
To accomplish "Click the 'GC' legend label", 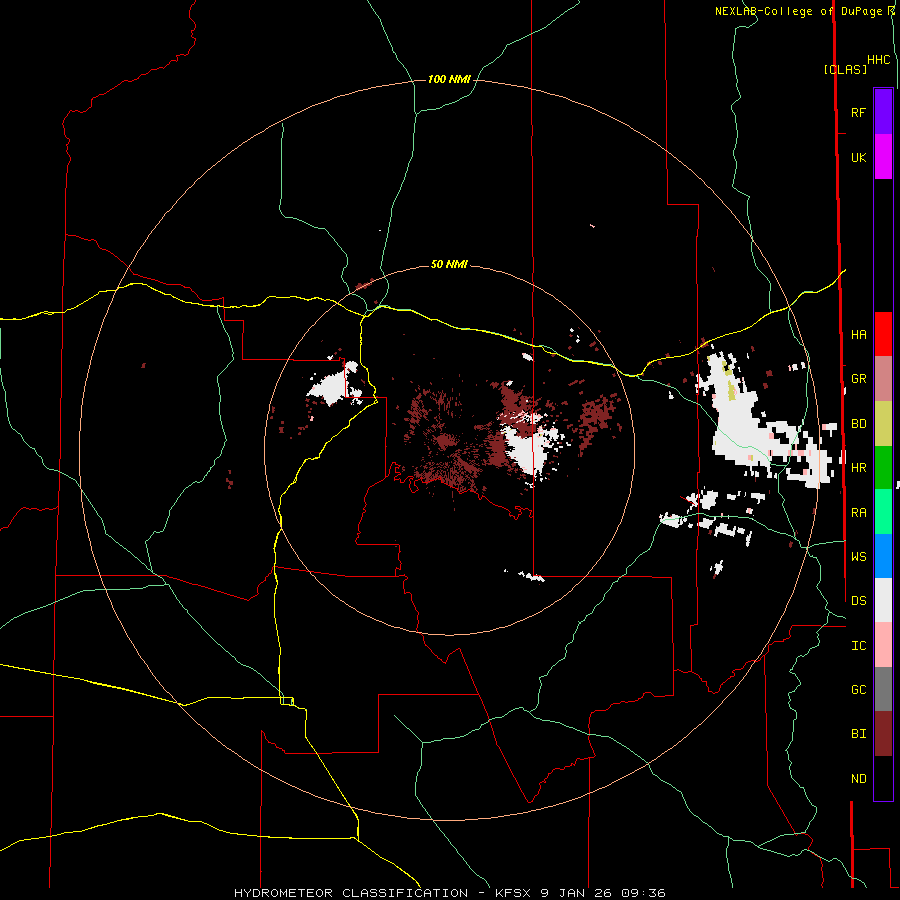I will (858, 690).
